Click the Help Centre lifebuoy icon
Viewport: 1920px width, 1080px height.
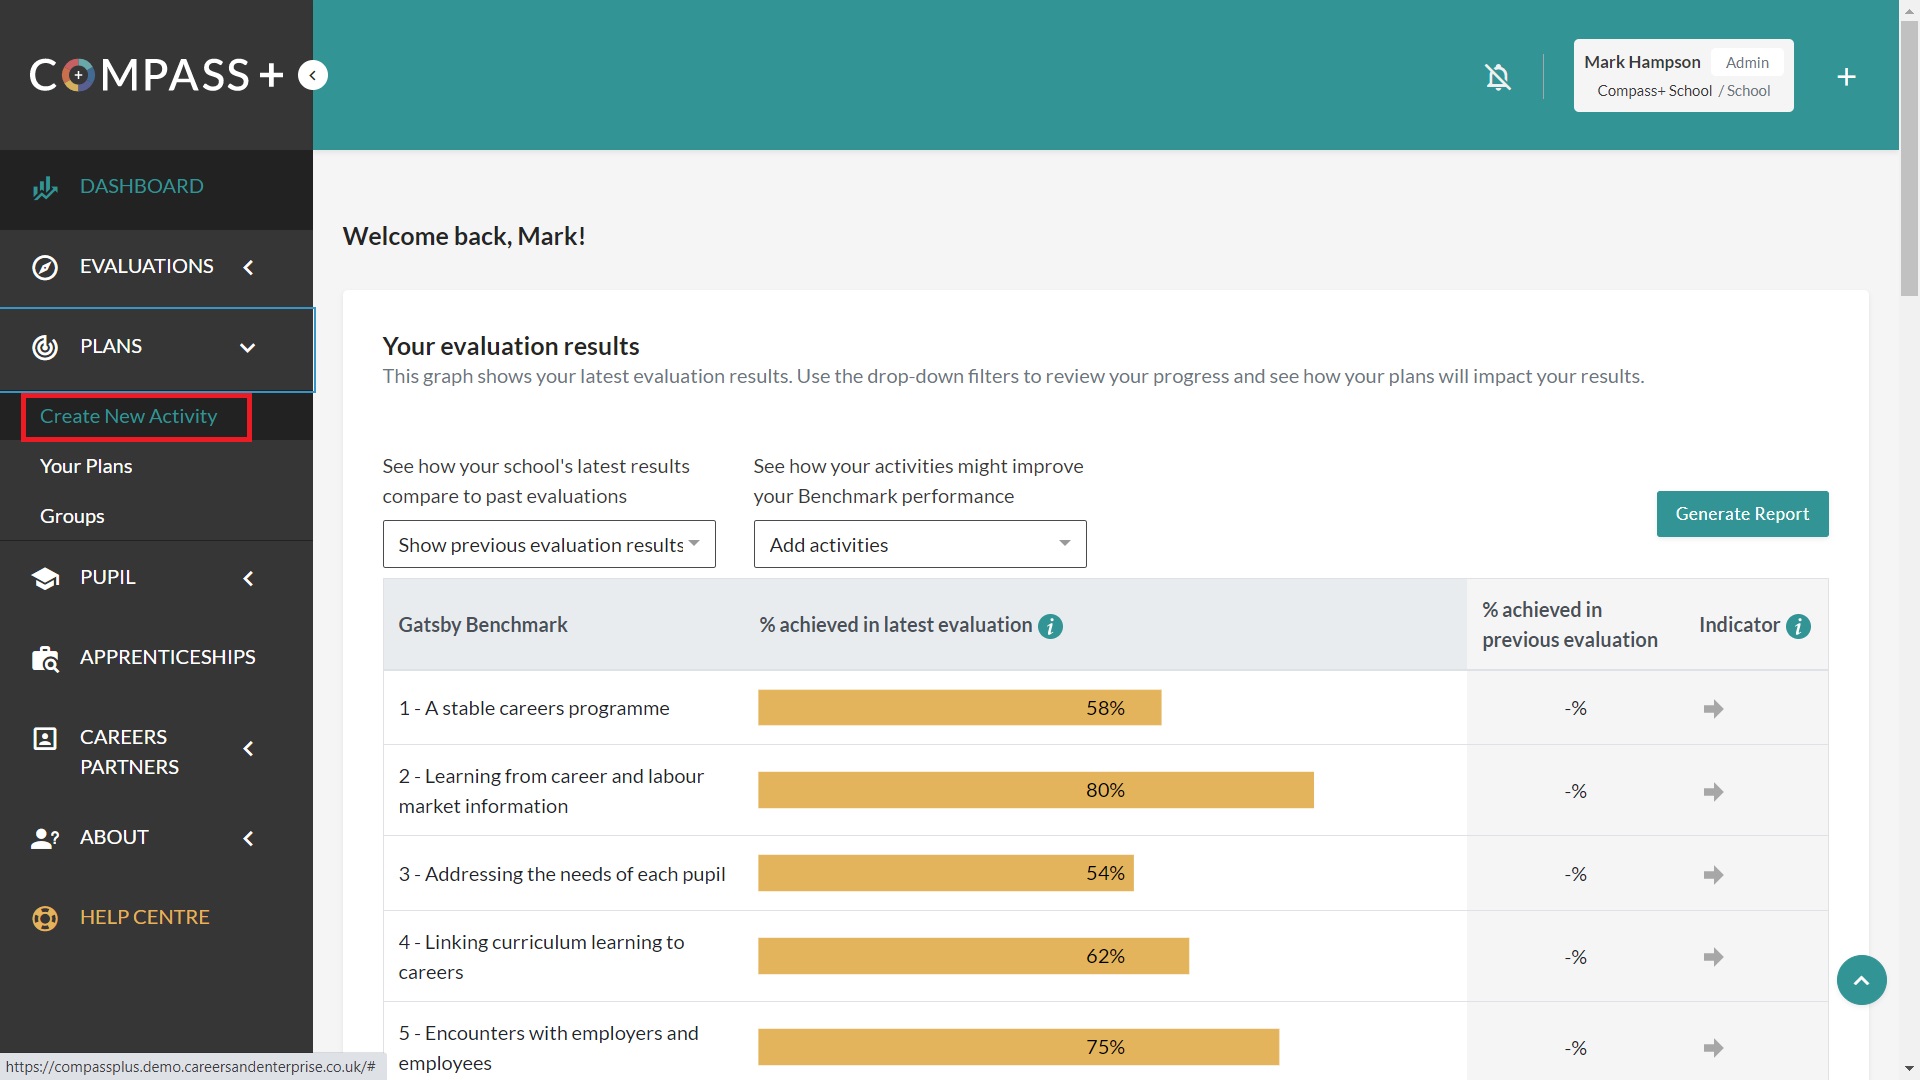click(45, 918)
